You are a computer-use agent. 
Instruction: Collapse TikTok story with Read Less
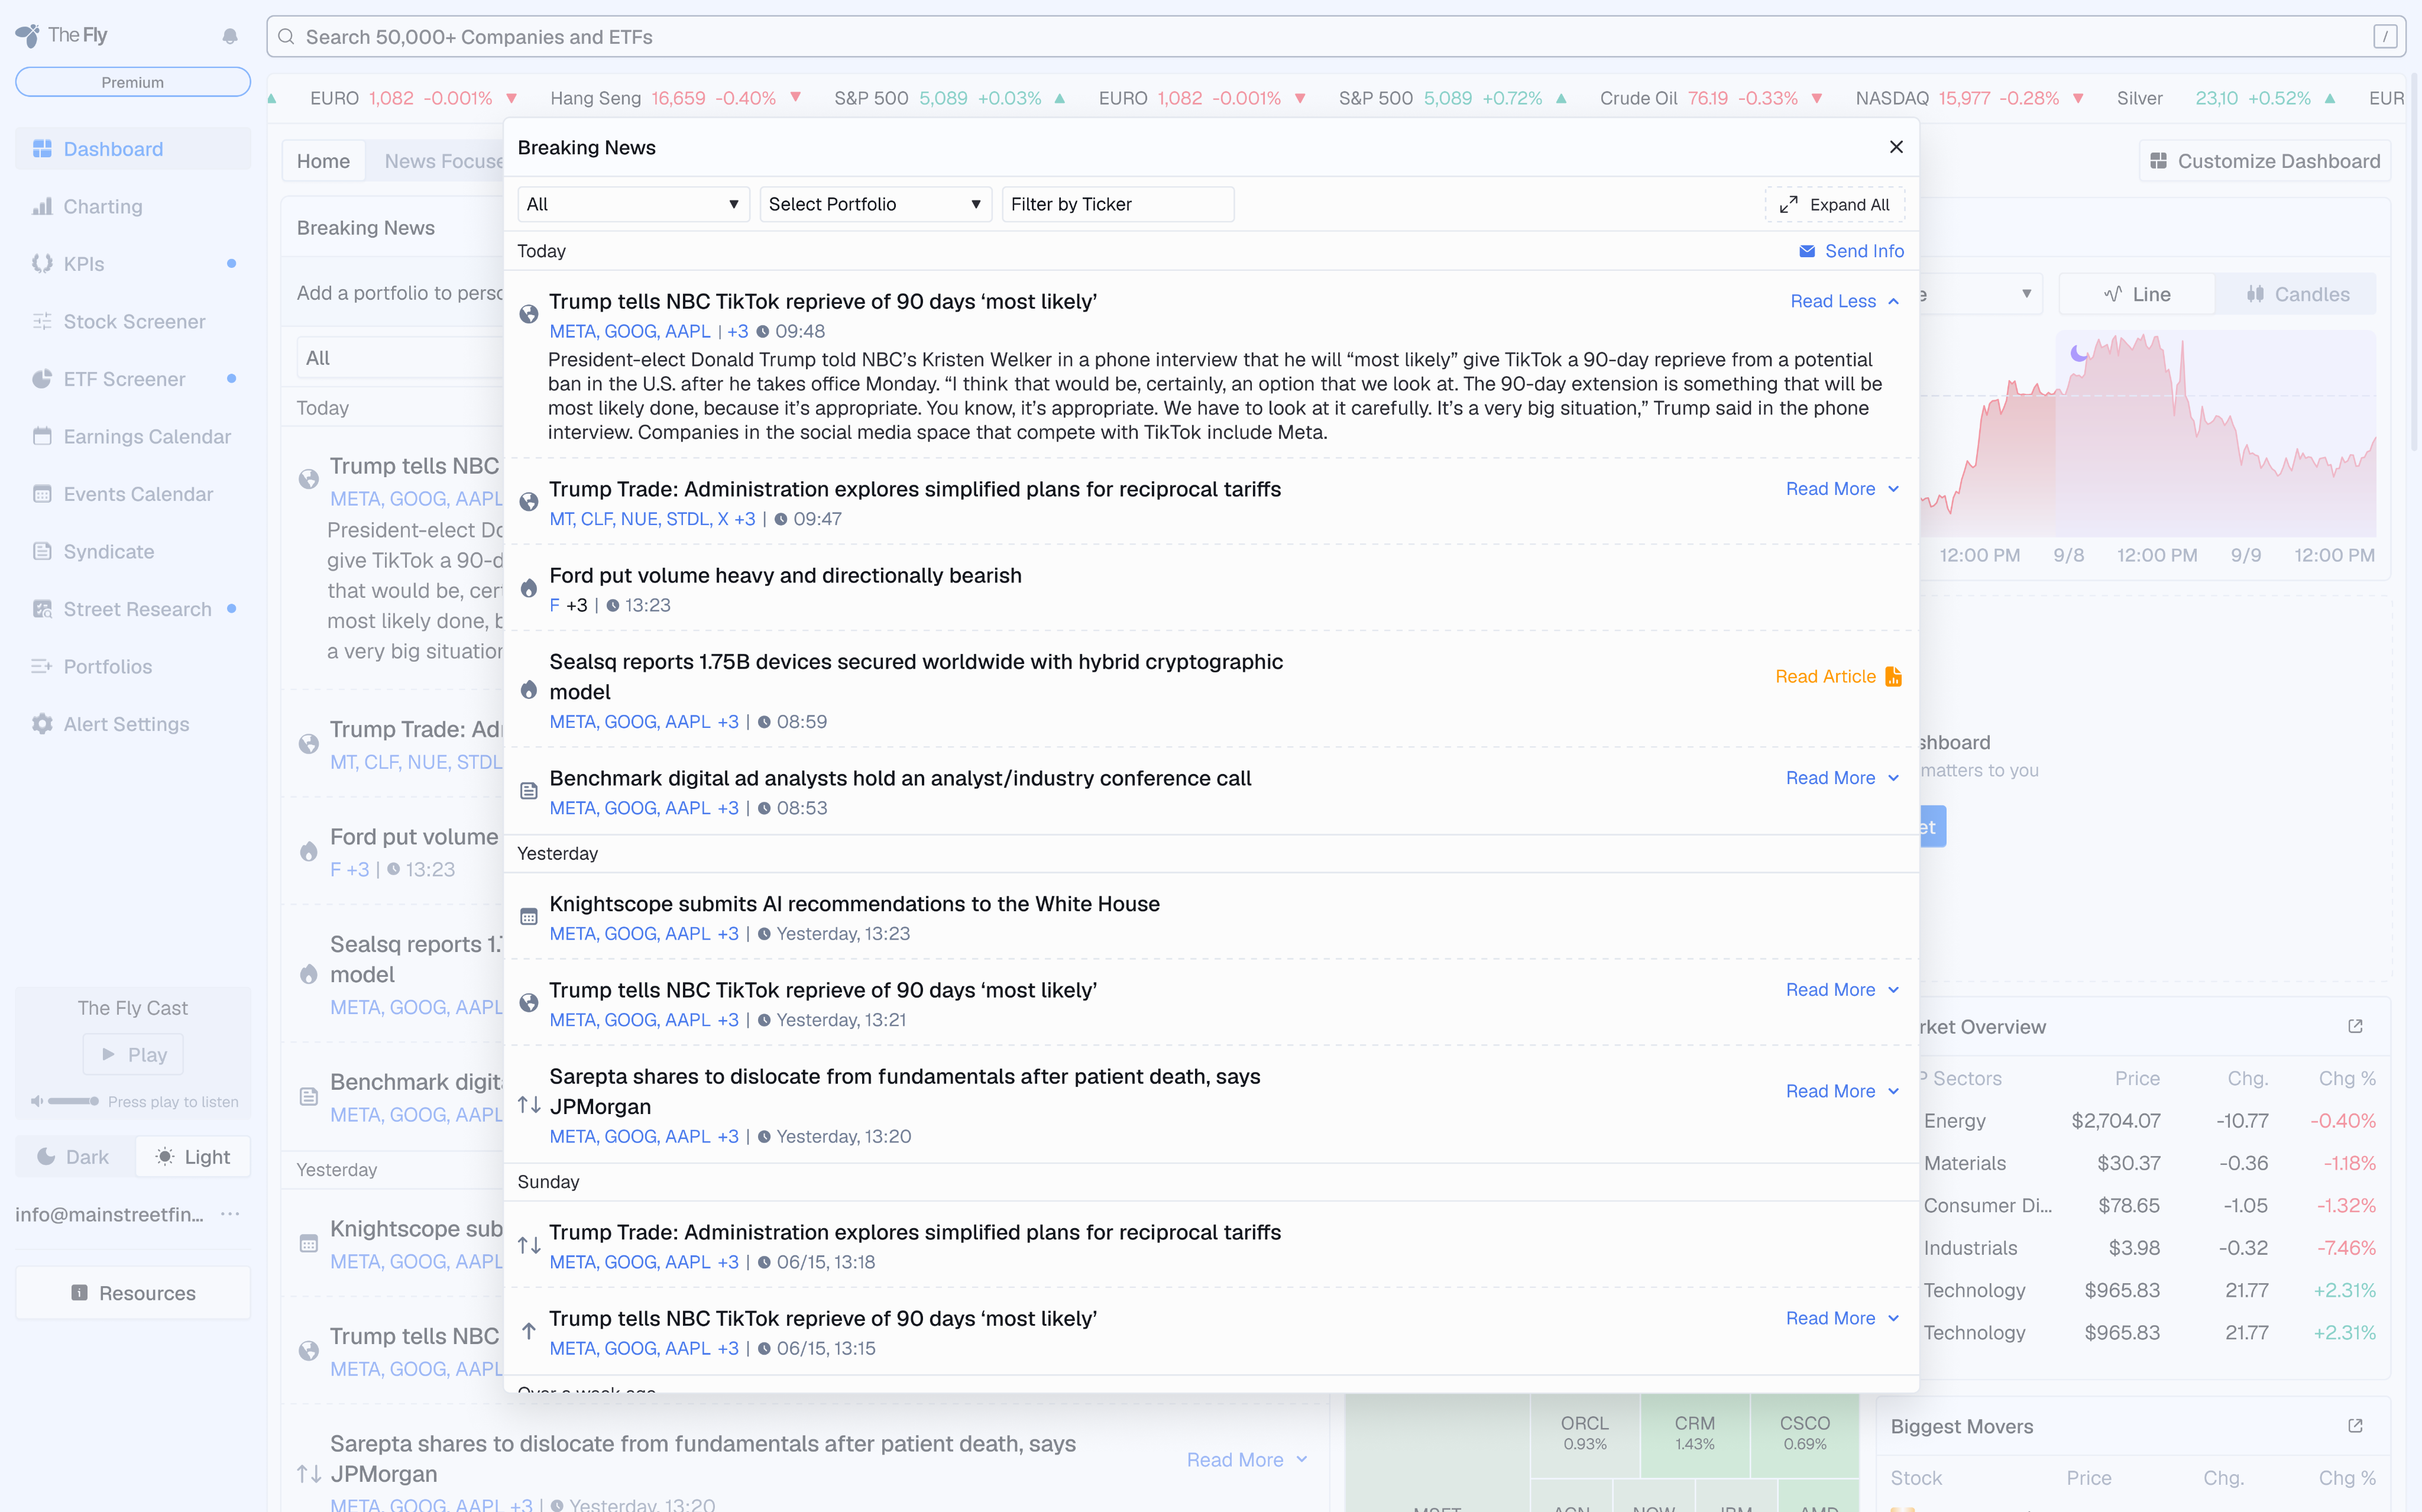tap(1845, 301)
